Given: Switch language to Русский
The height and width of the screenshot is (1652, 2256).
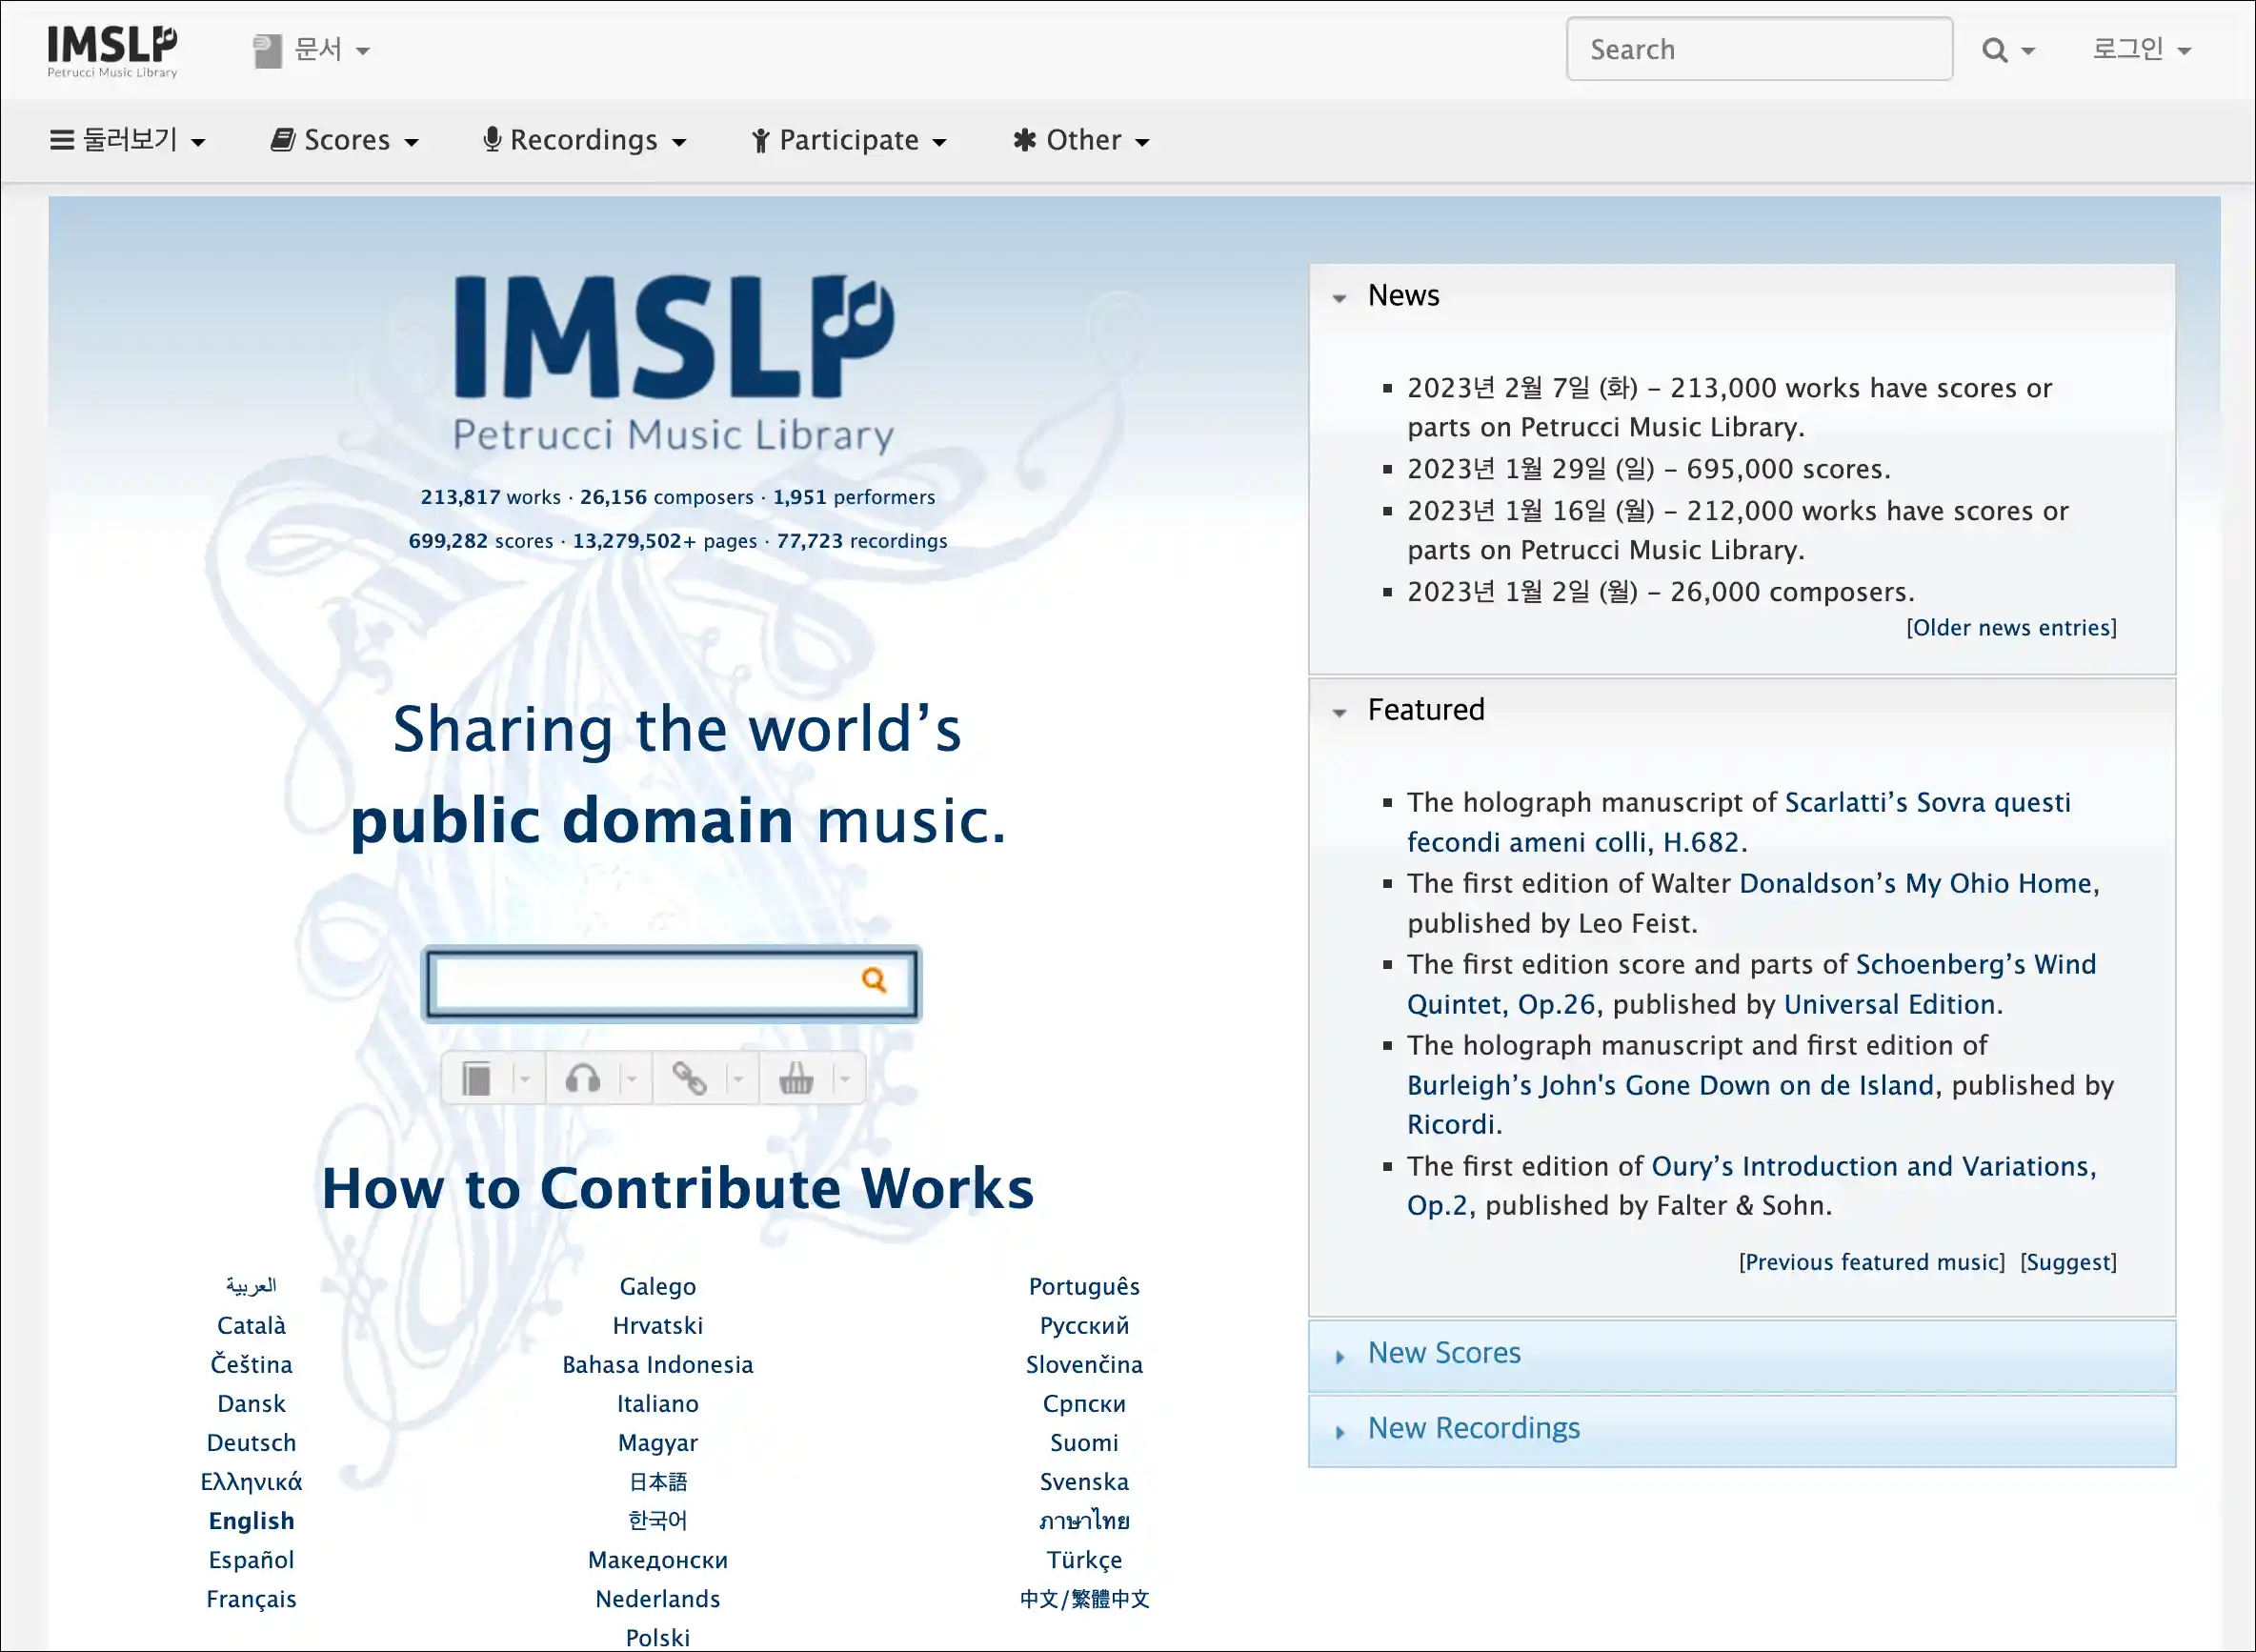Looking at the screenshot, I should (1084, 1327).
